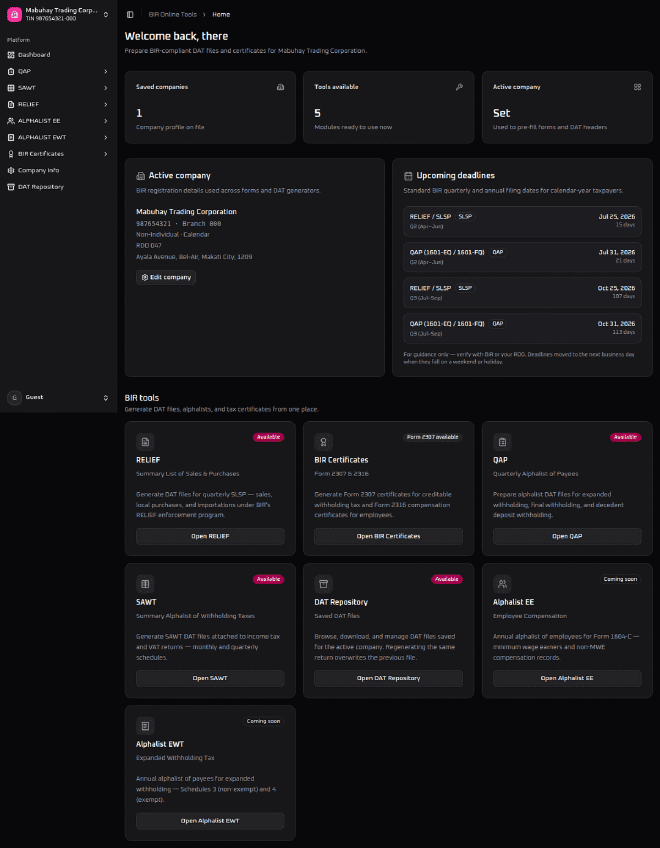Click the DAT Repository archive icon in the sidebar
This screenshot has width=660, height=848.
(11, 187)
